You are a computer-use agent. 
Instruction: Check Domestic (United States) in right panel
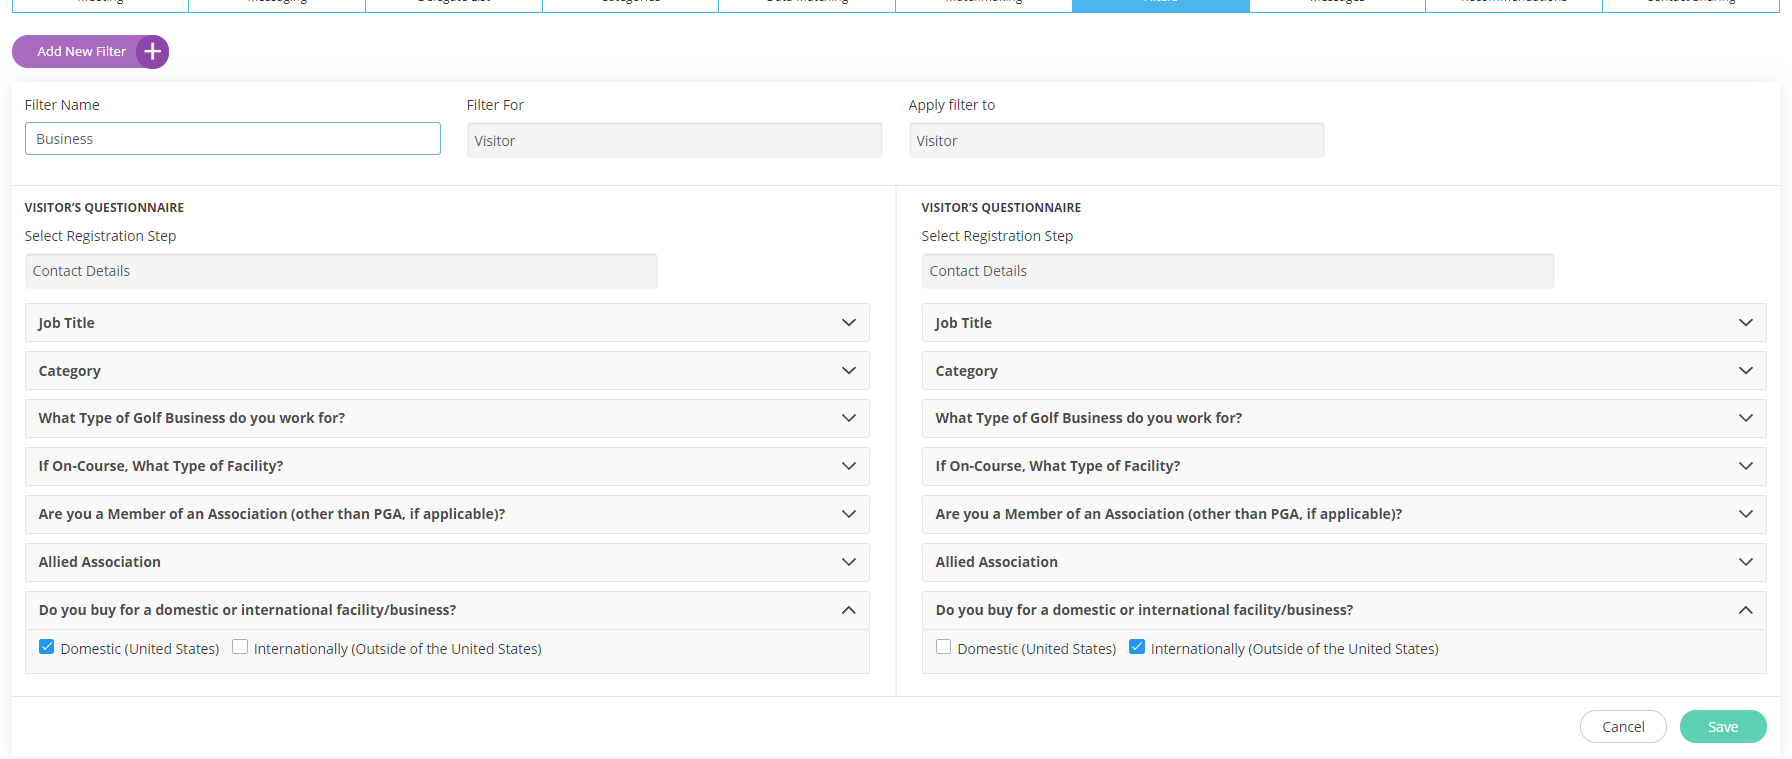pos(943,647)
